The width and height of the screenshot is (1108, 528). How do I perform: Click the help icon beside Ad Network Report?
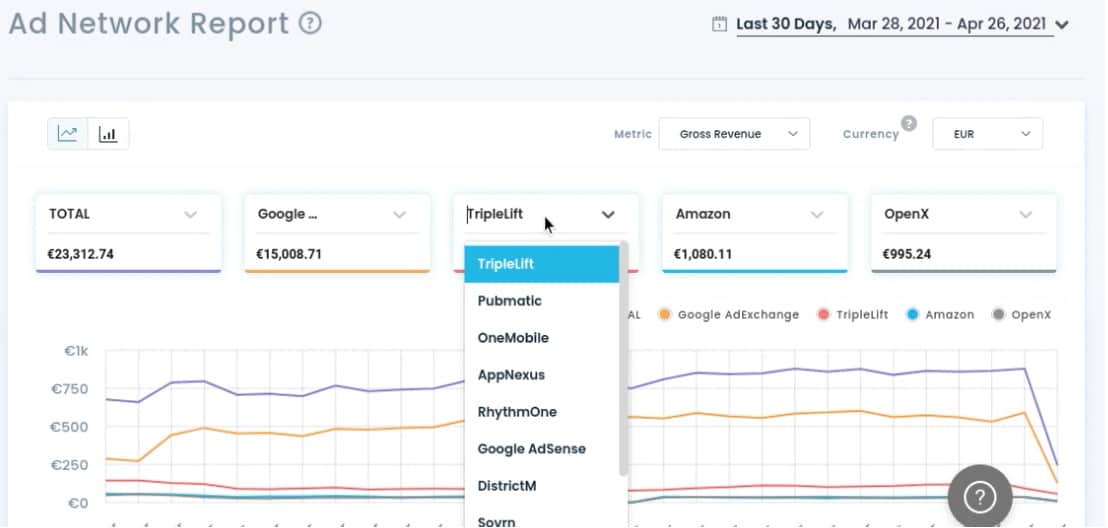(310, 23)
